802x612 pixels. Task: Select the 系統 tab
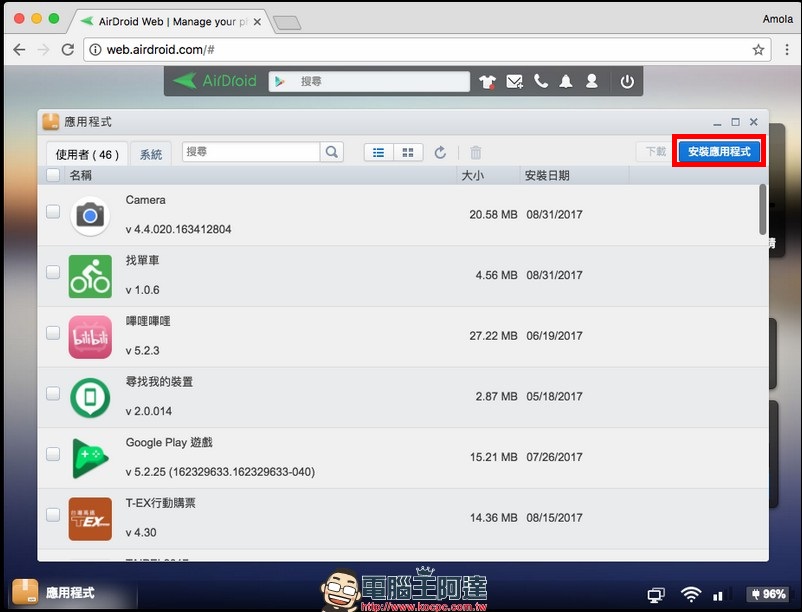(151, 154)
